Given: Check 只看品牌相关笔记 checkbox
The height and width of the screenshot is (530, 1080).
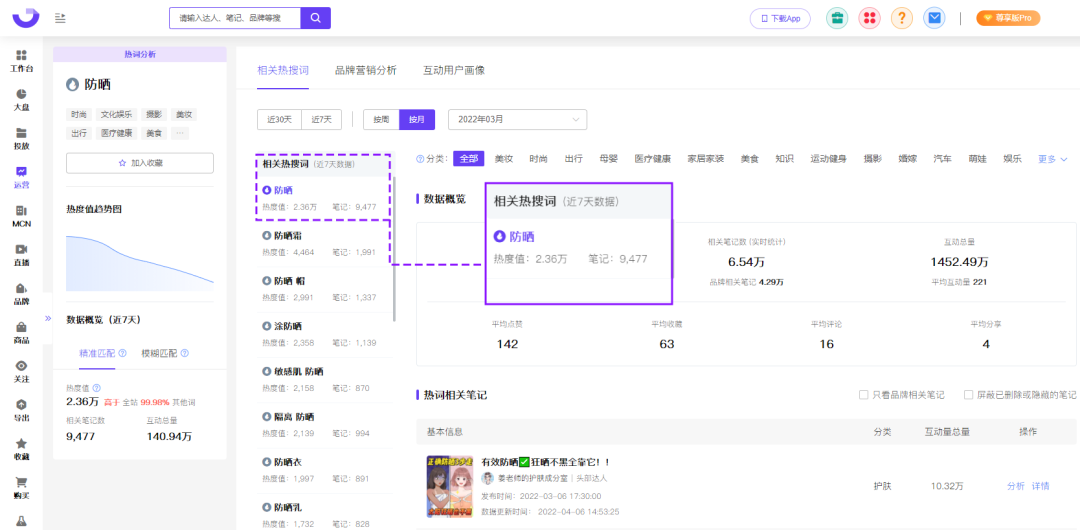Looking at the screenshot, I should click(864, 395).
